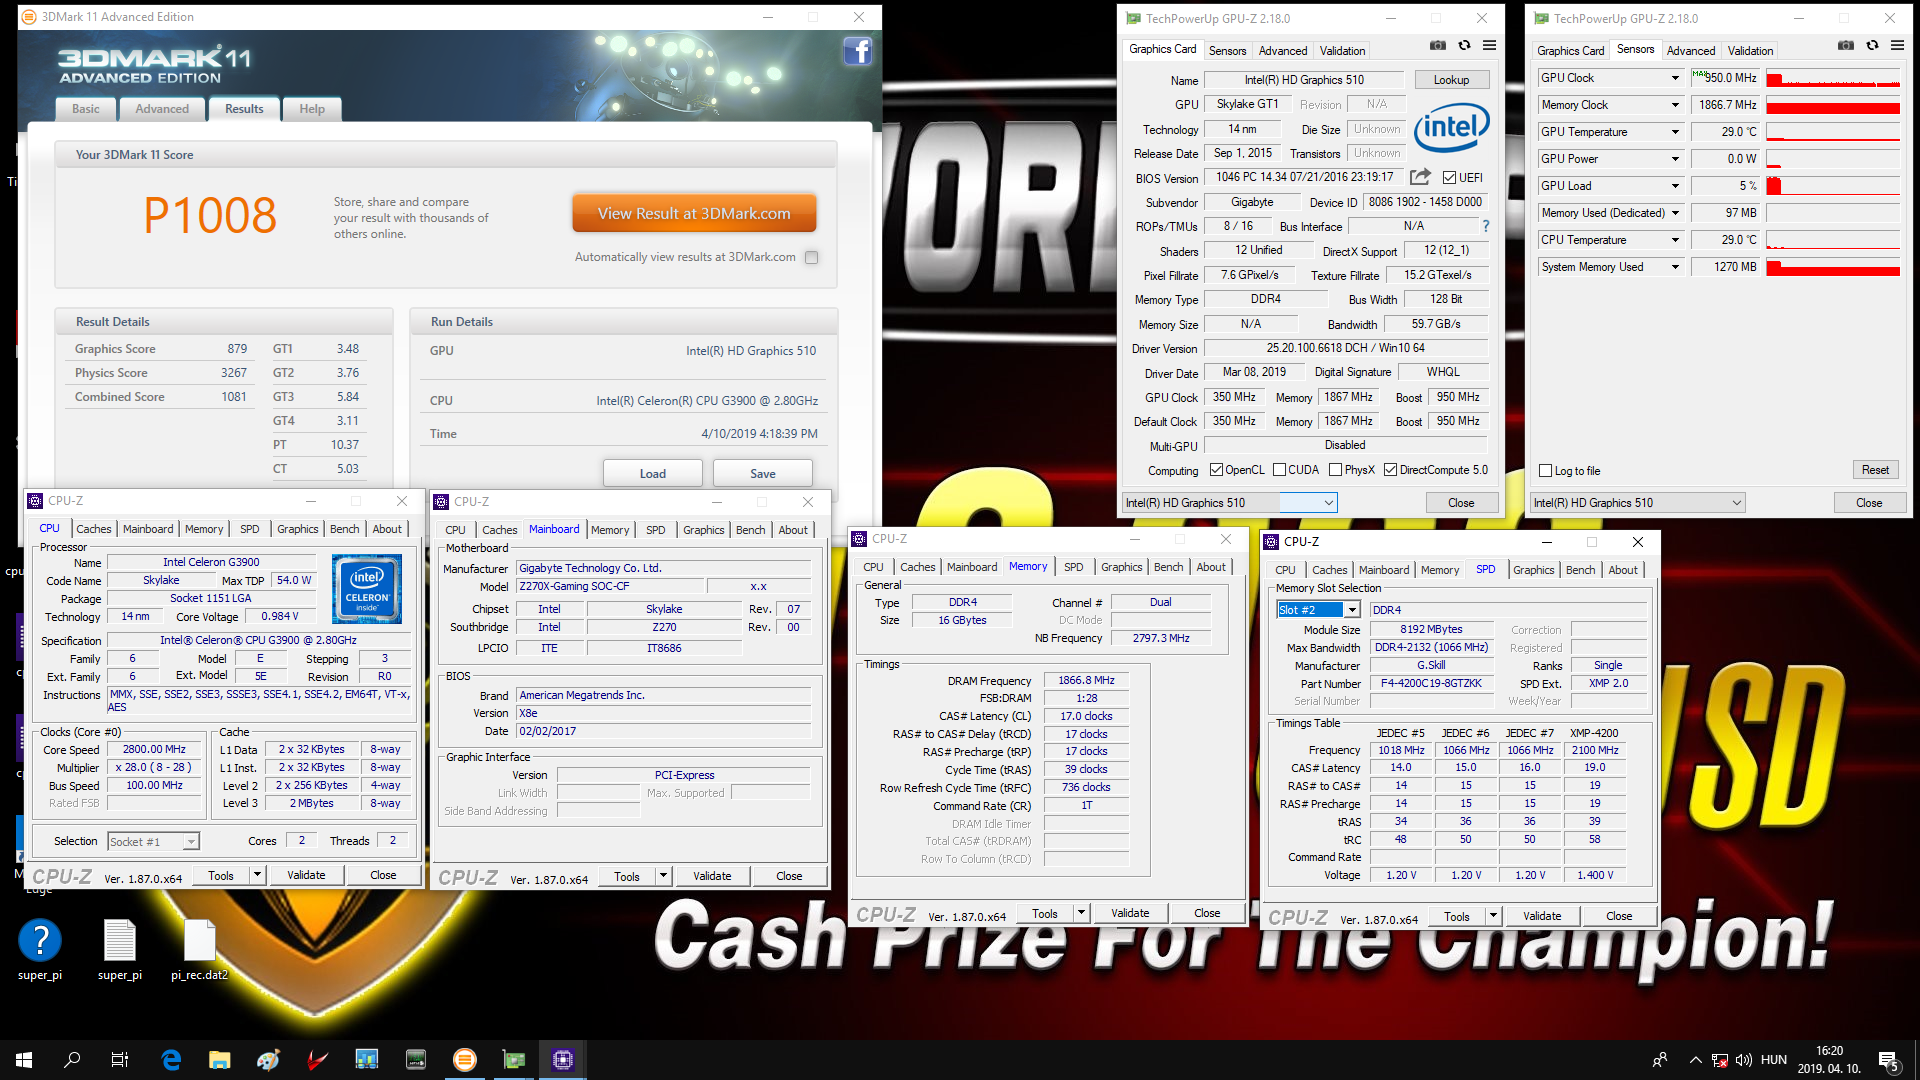Open Advanced tab in GPU-Z Sensors window

coord(1691,51)
